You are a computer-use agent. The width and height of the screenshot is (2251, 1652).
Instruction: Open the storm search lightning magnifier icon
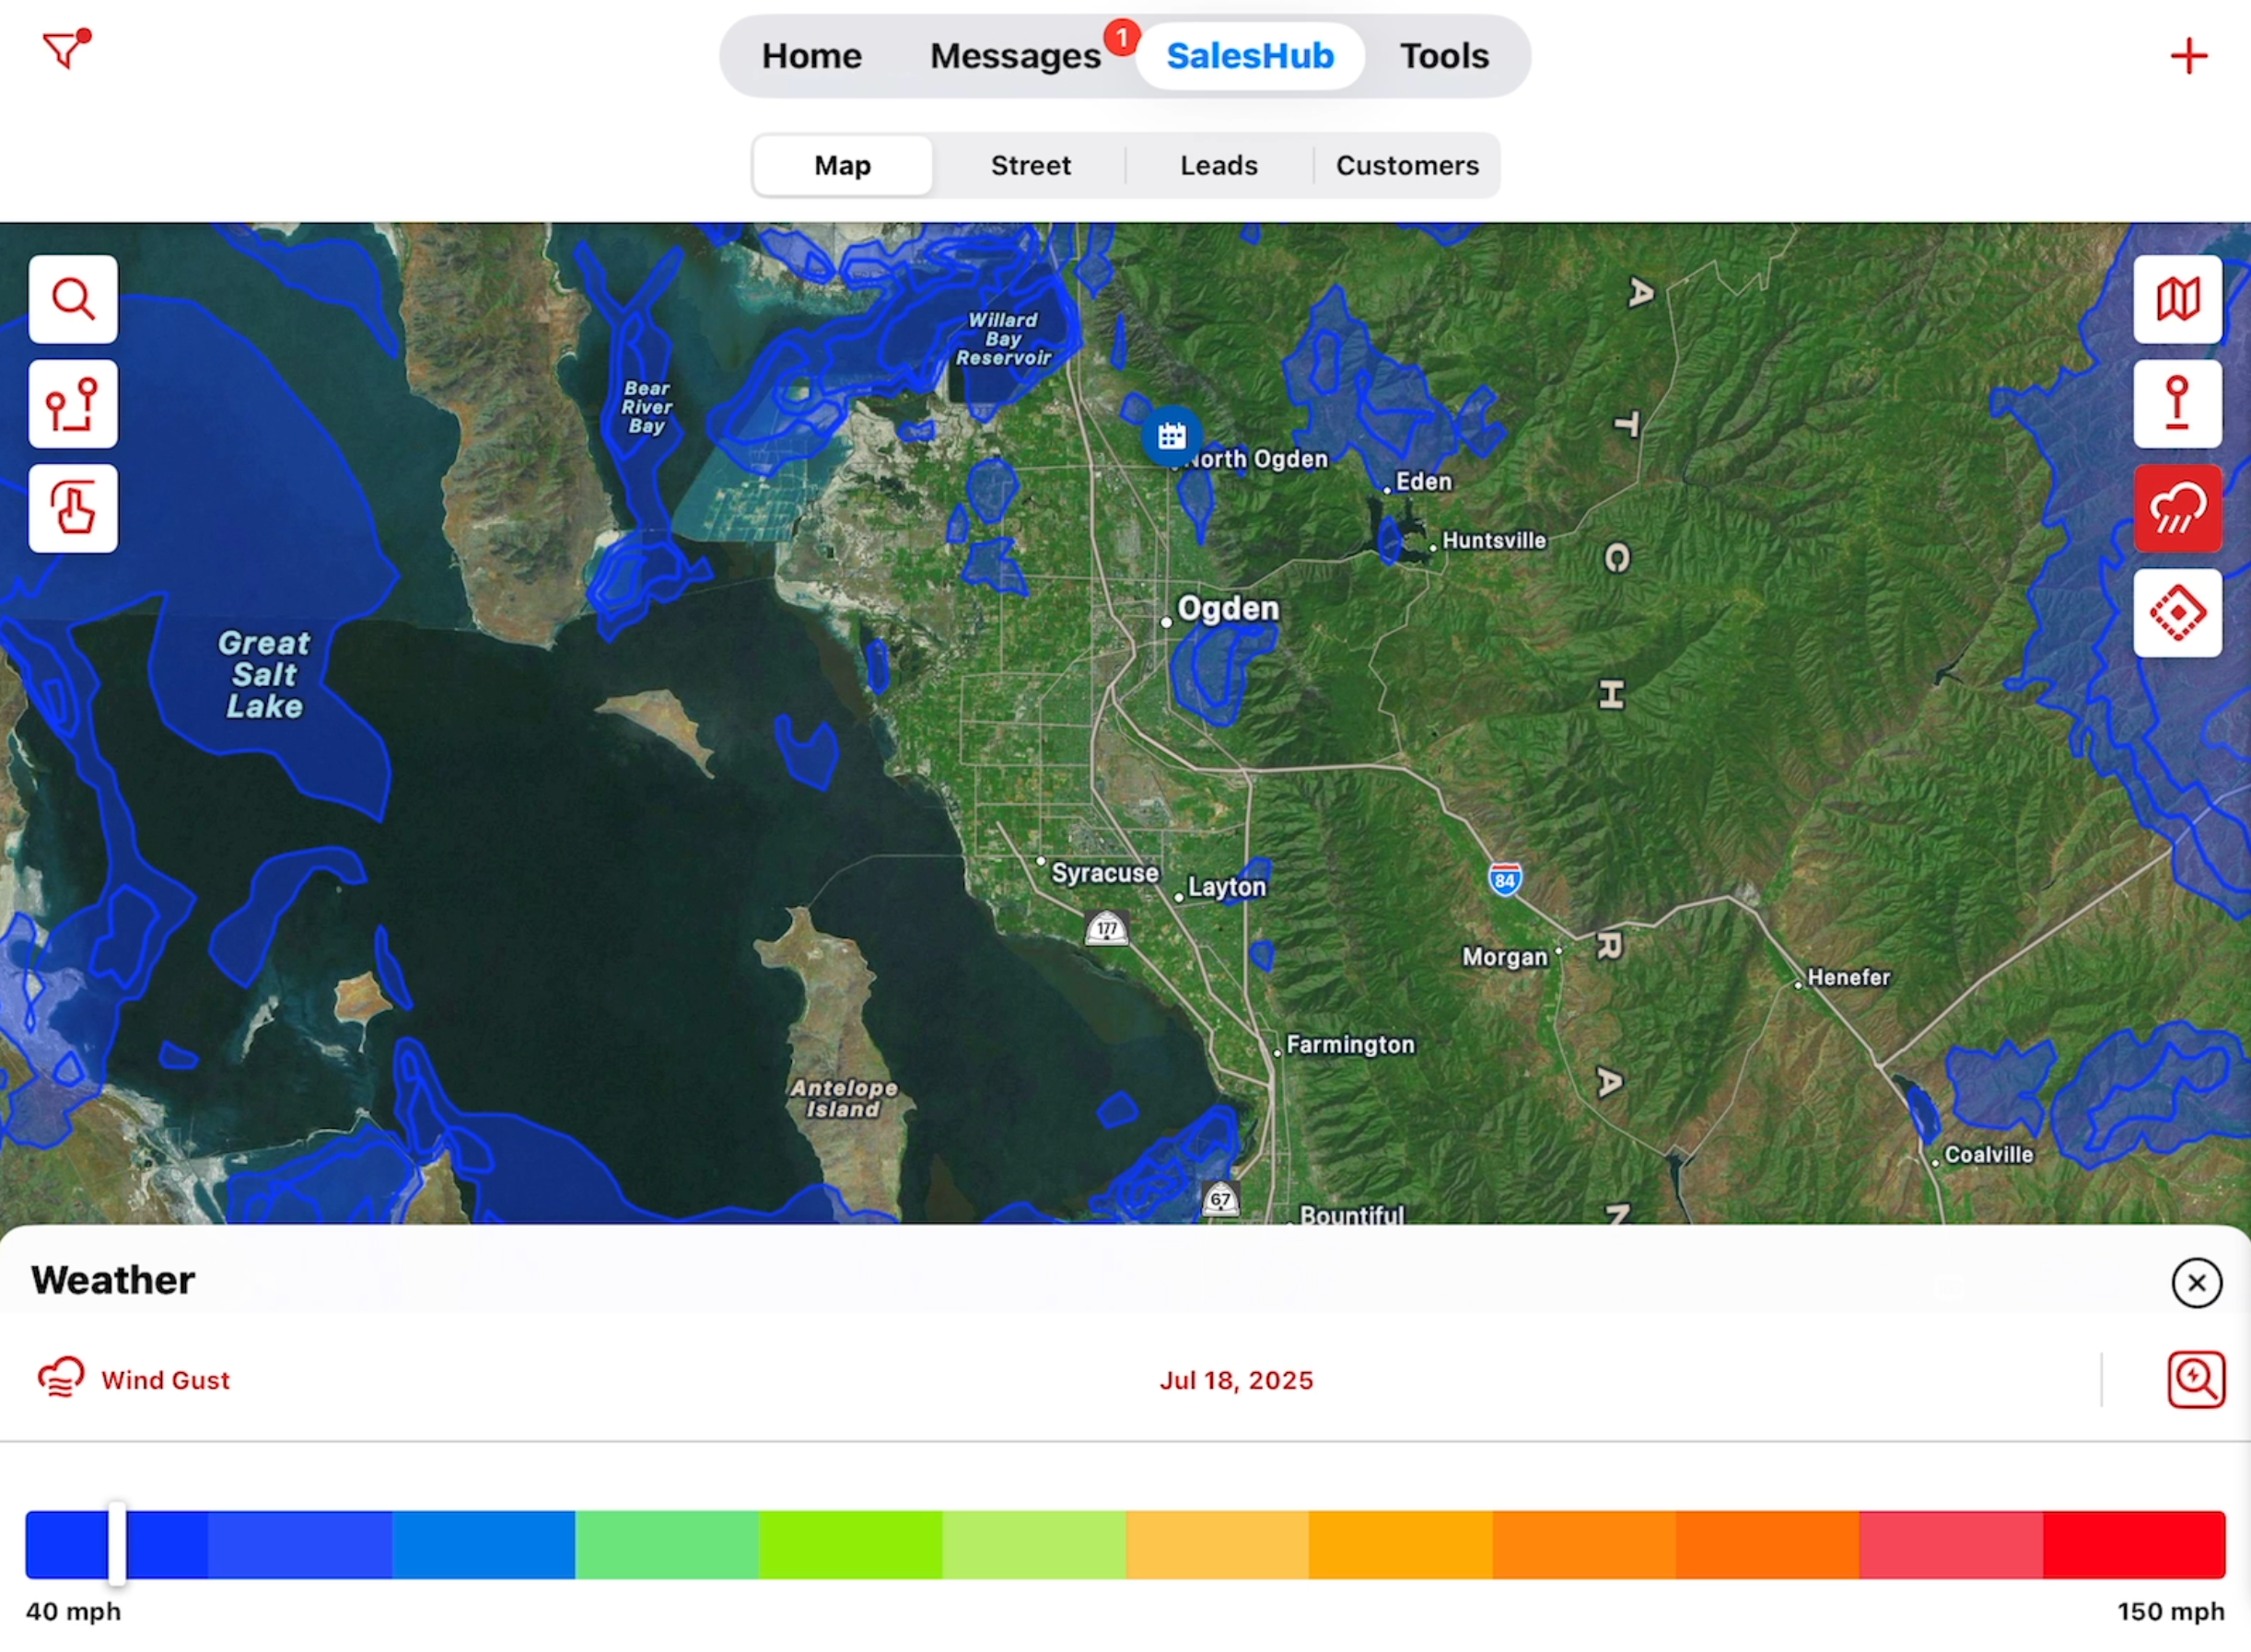[2195, 1379]
